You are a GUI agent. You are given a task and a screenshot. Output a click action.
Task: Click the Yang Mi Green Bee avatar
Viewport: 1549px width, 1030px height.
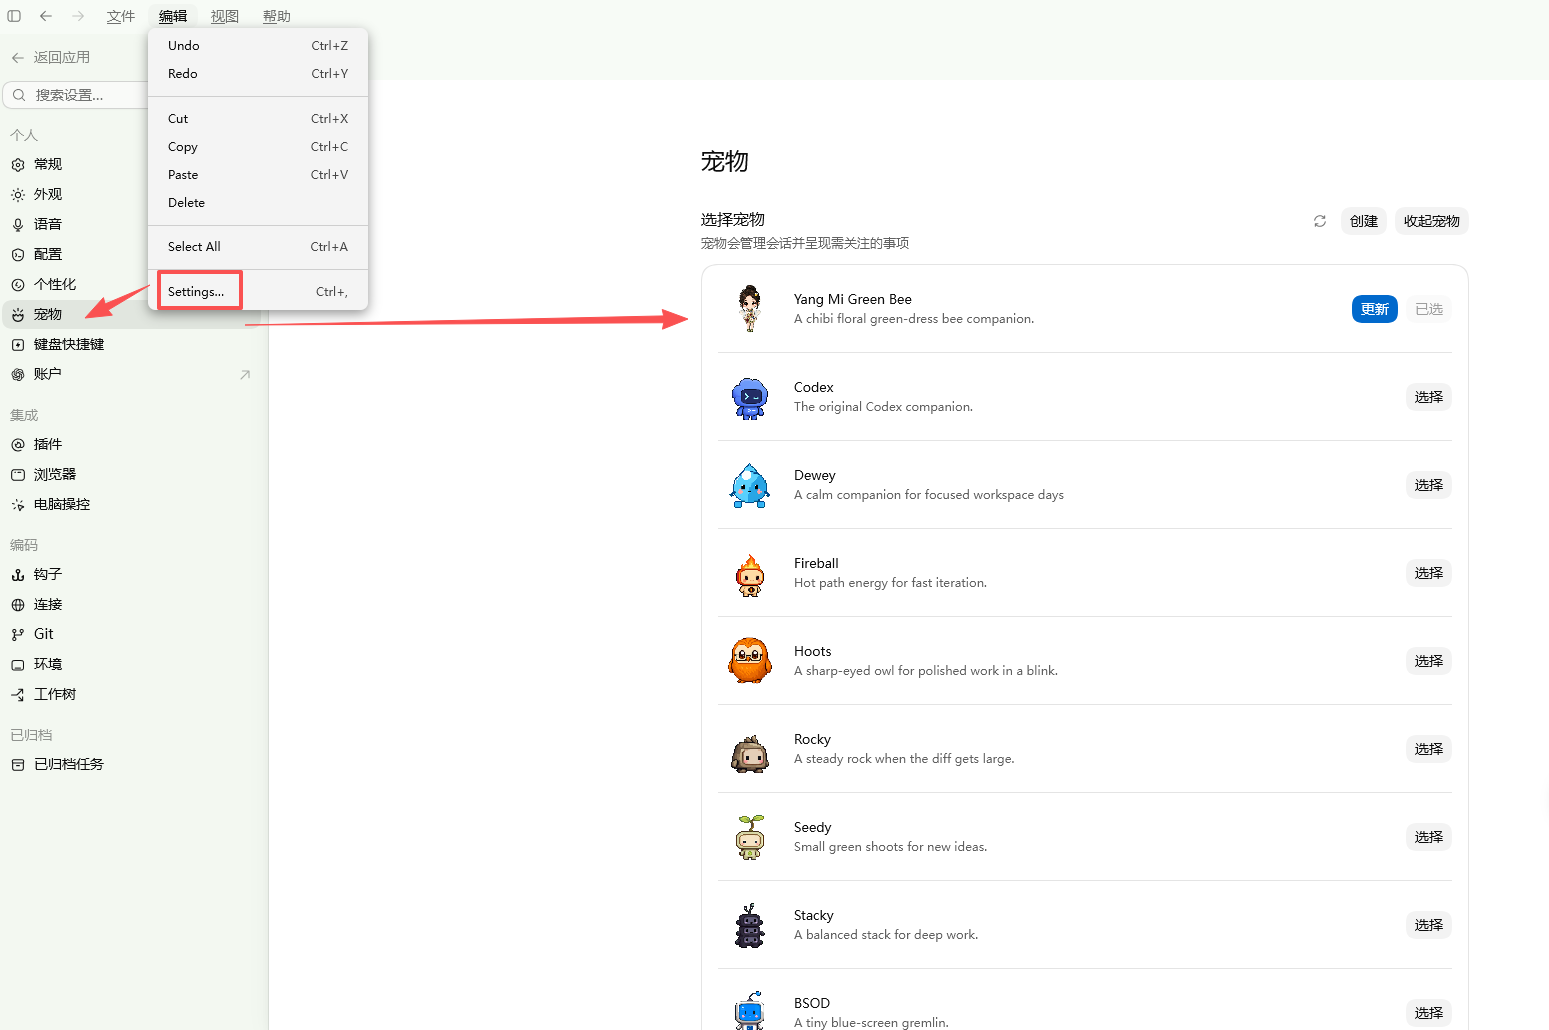[x=750, y=309]
